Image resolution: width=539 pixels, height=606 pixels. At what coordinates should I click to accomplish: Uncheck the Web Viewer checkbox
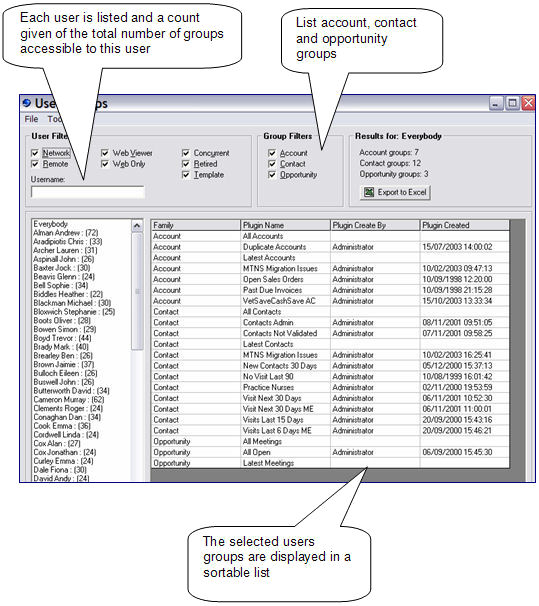pos(105,153)
